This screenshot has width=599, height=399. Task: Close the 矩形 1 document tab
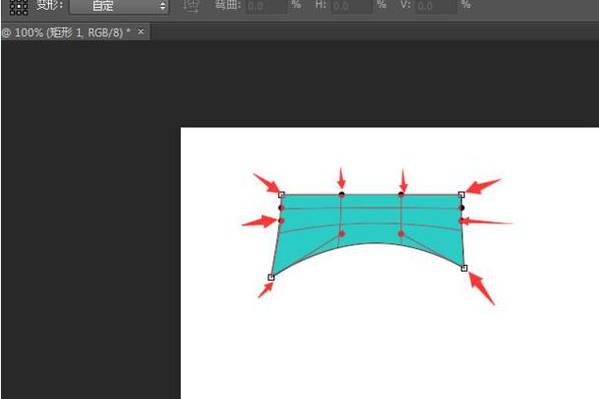141,32
